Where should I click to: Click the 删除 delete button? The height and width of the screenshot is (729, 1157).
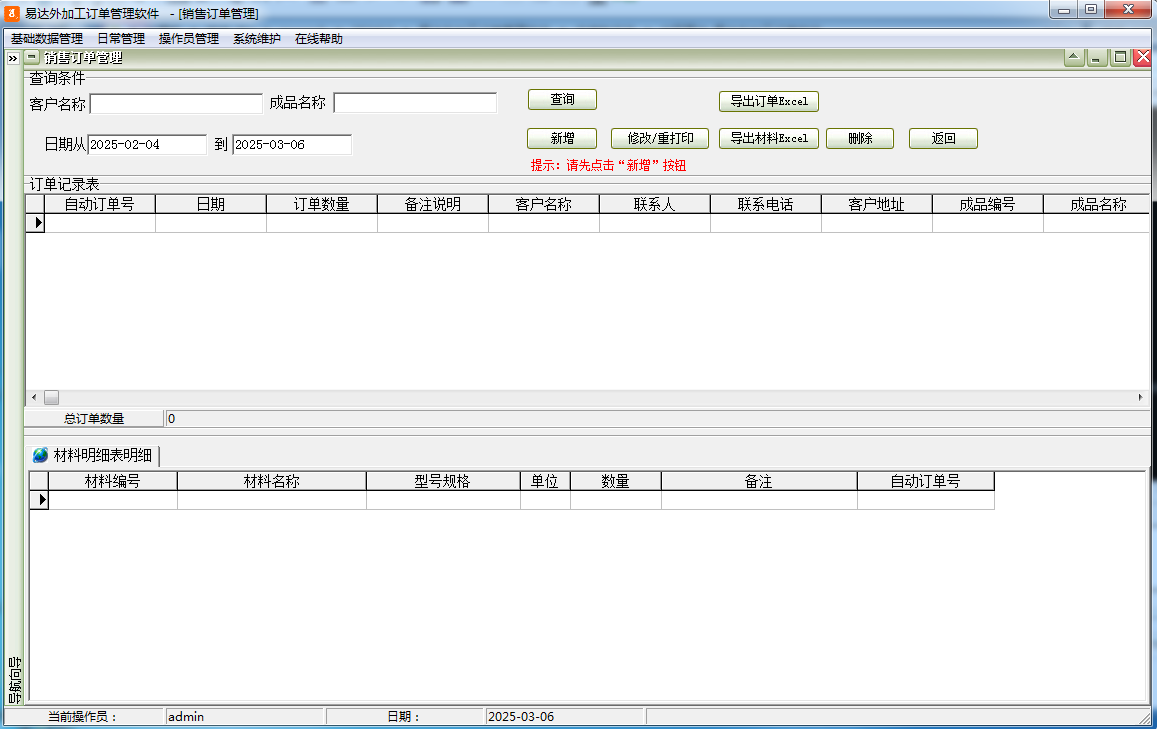tap(859, 138)
